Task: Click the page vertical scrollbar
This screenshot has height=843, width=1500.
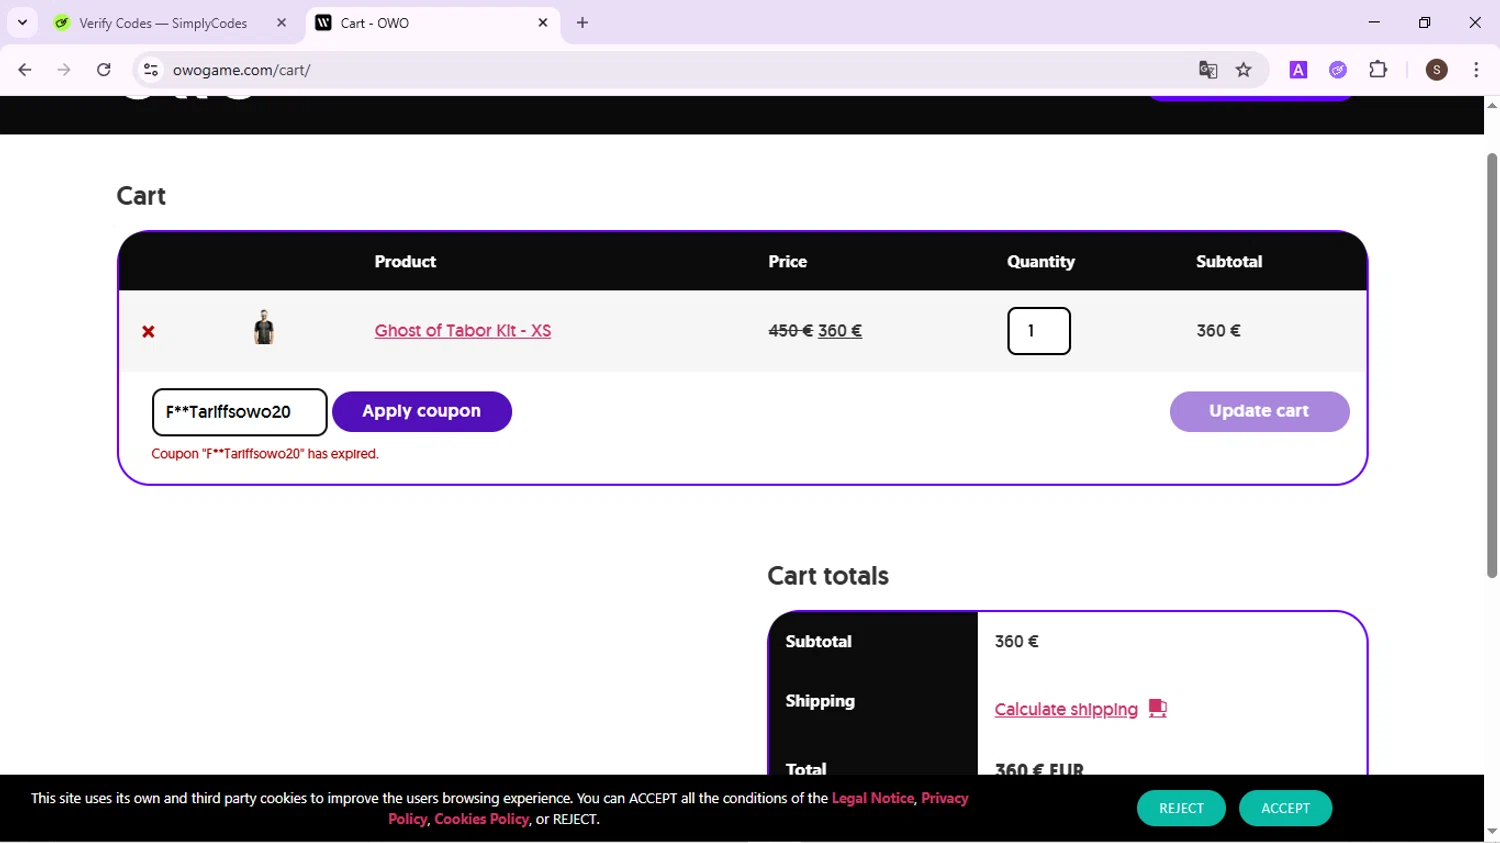Action: [1492, 365]
